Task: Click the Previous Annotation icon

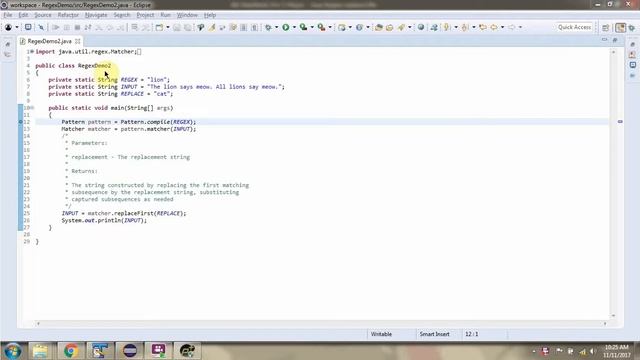Action: point(464,27)
